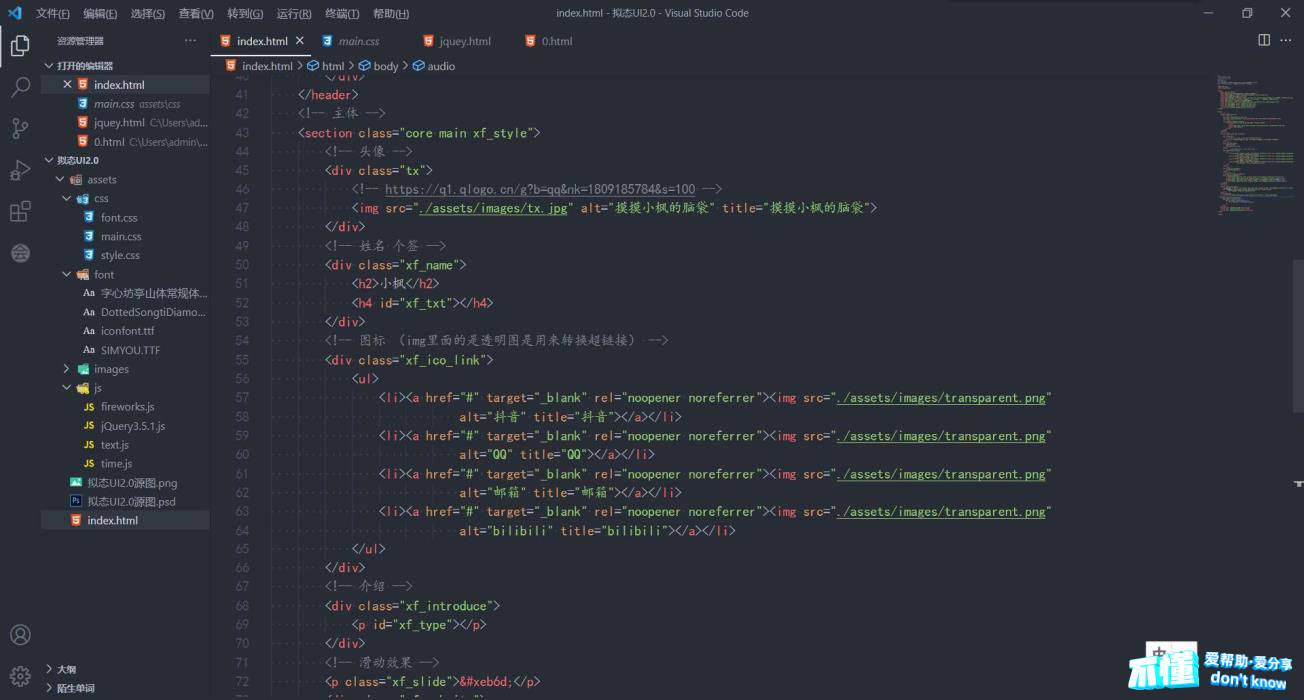1304x700 pixels.
Task: Open fireworks.js in the file tree
Action: (x=127, y=407)
